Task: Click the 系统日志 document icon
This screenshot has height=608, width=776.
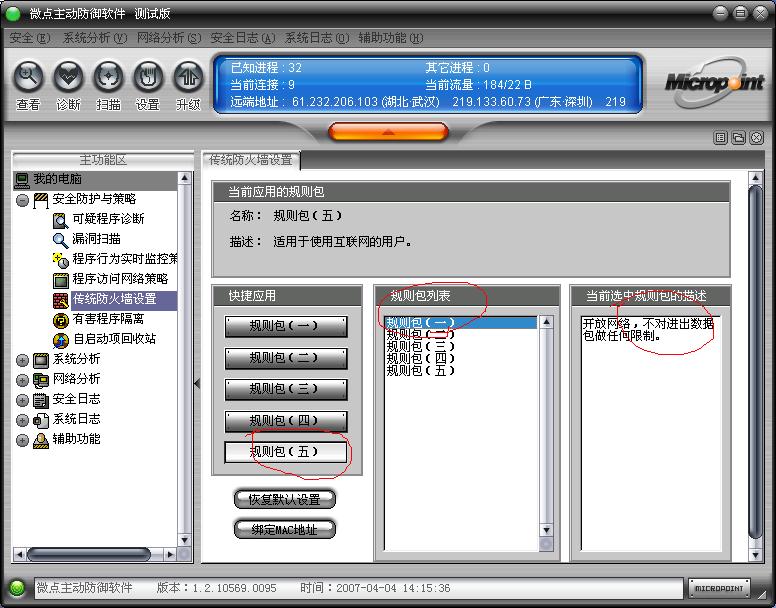Action: tap(41, 420)
